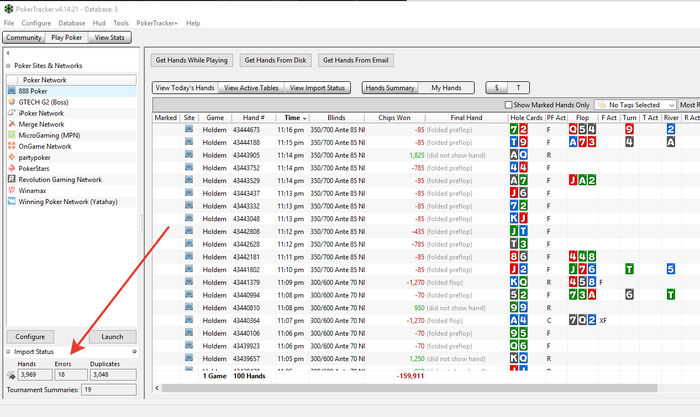Select View Active Tables tab
Screen dimensions: 700x417
pyautogui.click(x=251, y=88)
